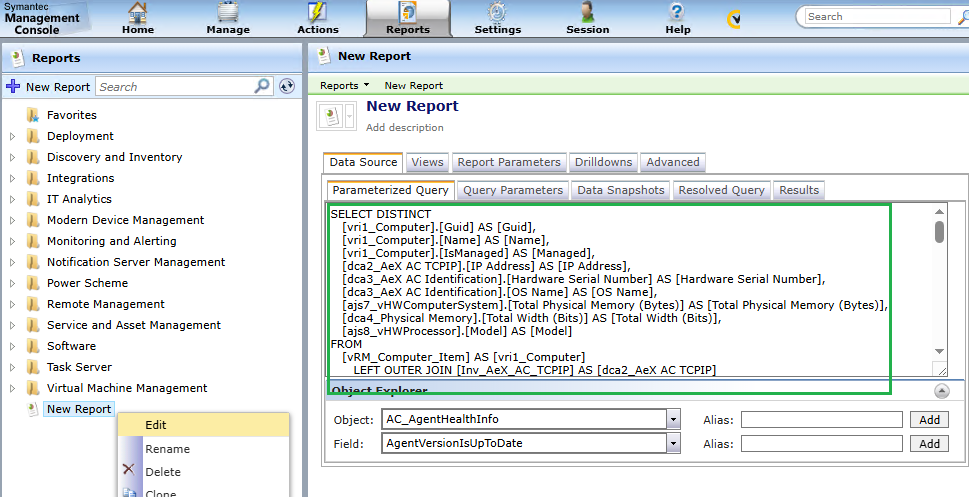Viewport: 969px width, 497px height.
Task: Open the Field dropdown arrow
Action: click(x=673, y=443)
